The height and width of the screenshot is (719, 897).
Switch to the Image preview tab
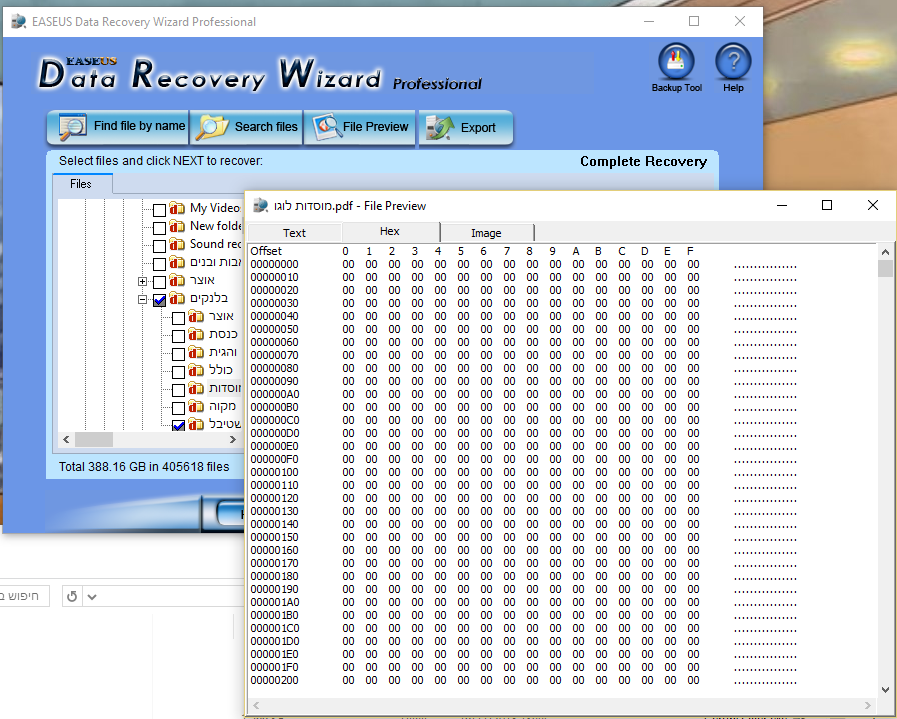tap(486, 233)
